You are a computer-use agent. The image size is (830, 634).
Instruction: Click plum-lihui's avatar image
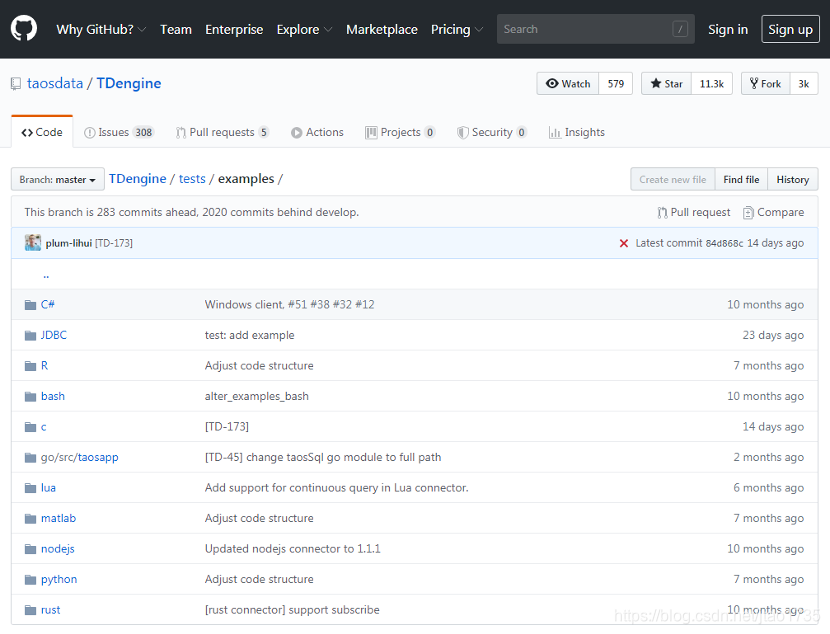[x=33, y=242]
